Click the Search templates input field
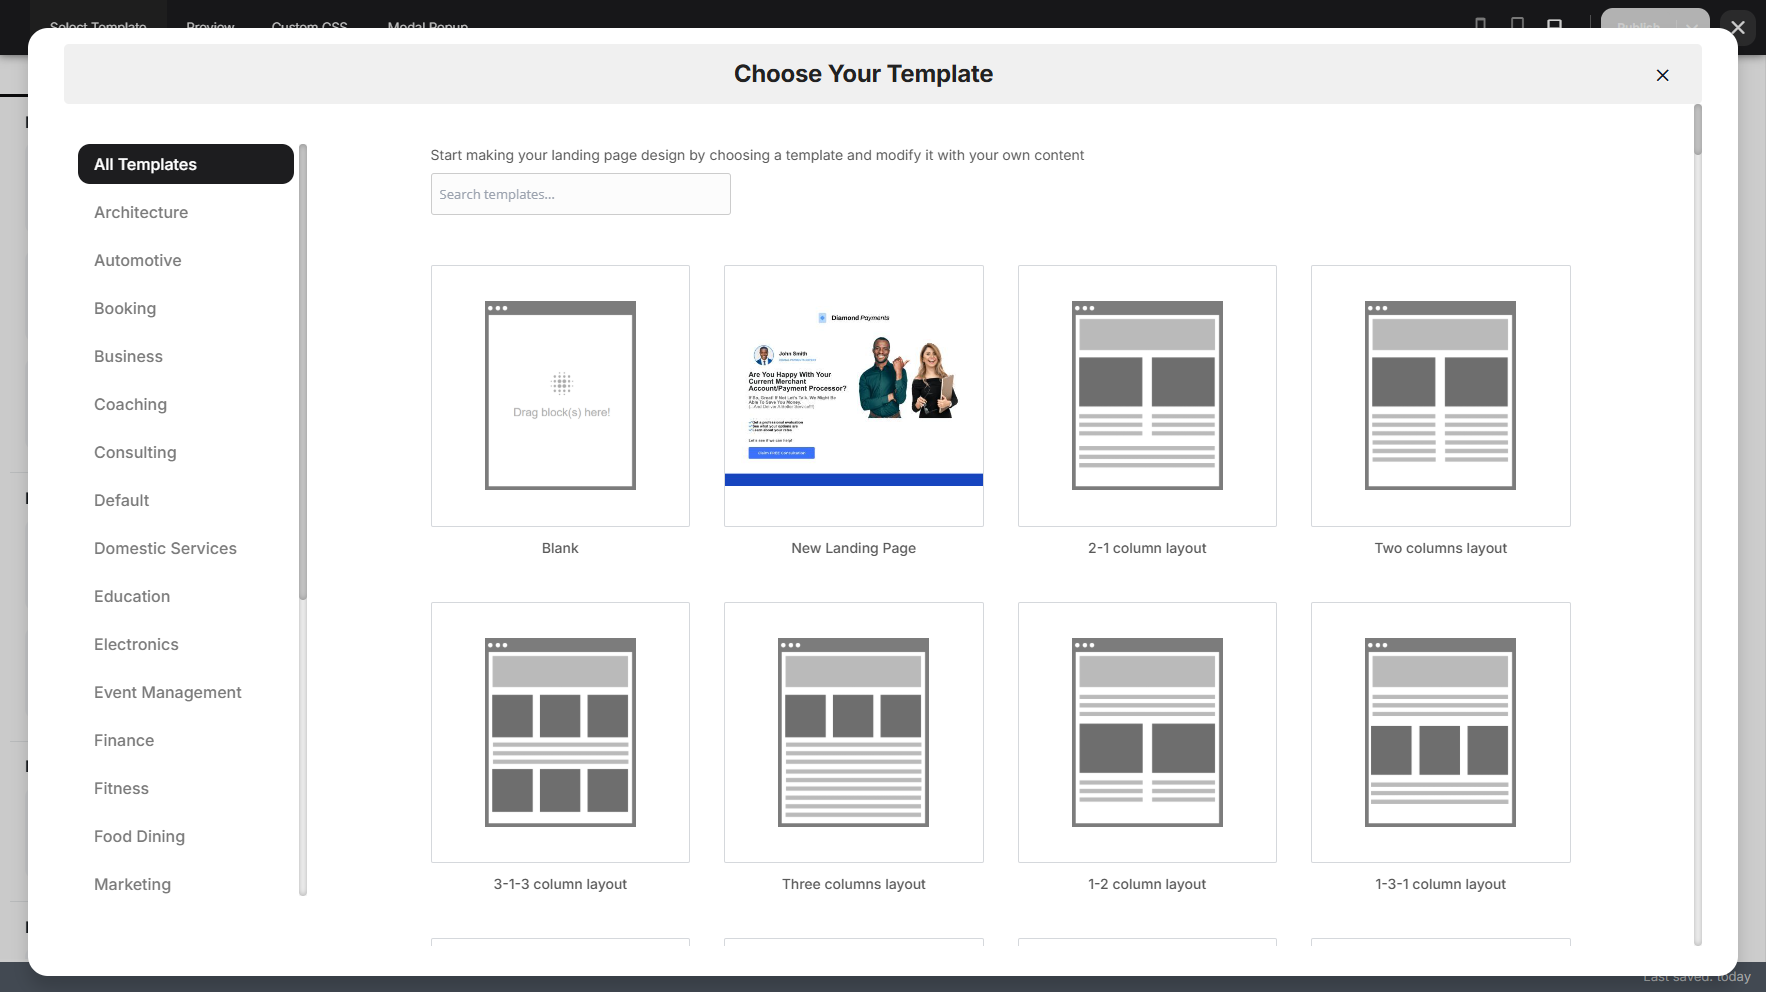Viewport: 1766px width, 992px height. click(580, 194)
